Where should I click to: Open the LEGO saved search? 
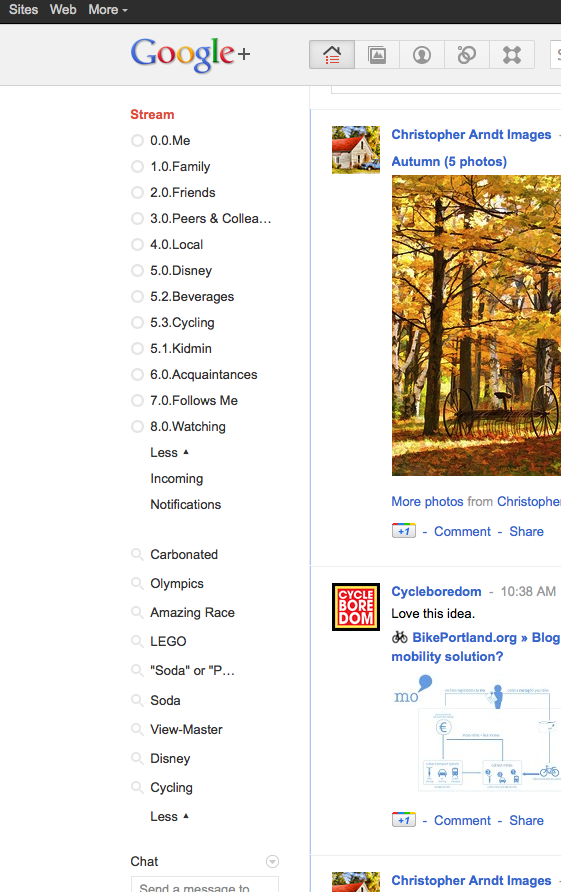click(168, 641)
